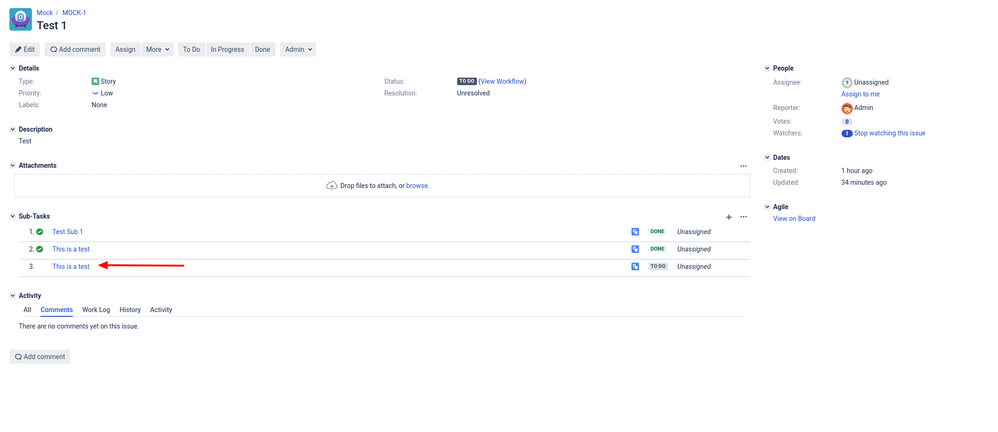Viewport: 998px width, 432px height.
Task: Open the Test Sub 1 sub-task
Action: [67, 232]
